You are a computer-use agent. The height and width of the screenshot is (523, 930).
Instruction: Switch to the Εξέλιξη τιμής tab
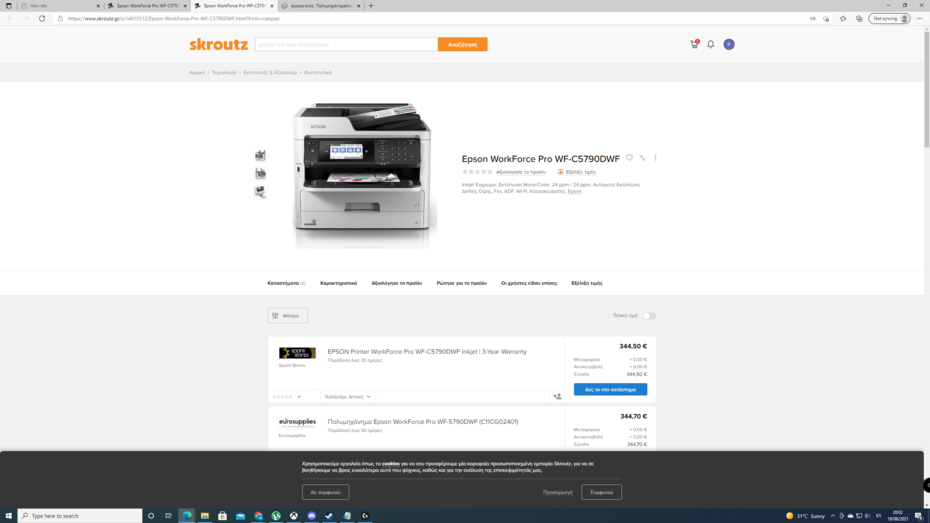(x=587, y=283)
